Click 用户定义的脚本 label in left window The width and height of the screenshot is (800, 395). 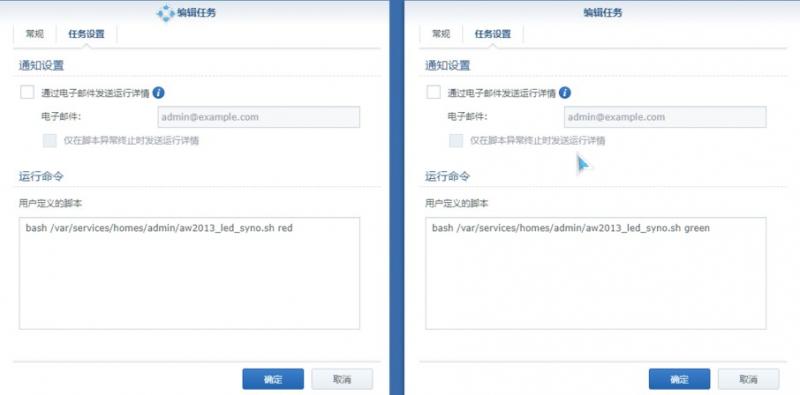[51, 203]
